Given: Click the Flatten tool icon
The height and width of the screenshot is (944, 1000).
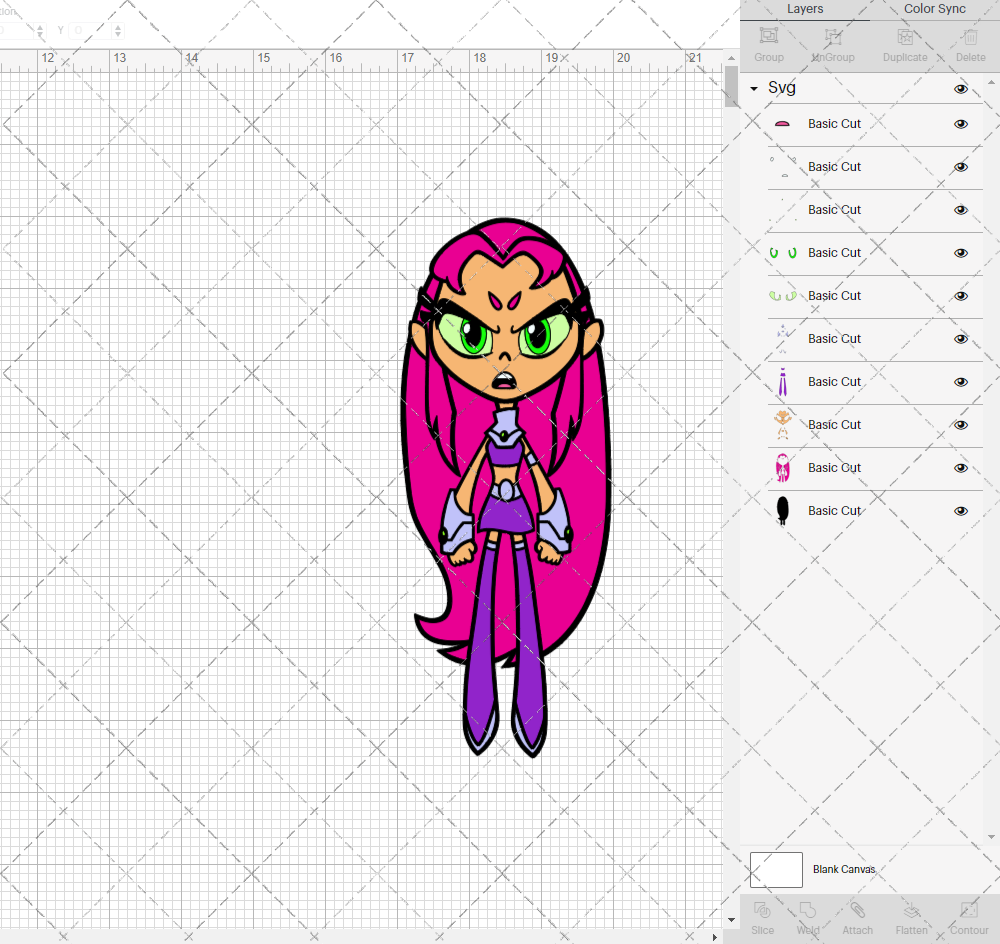Looking at the screenshot, I should pyautogui.click(x=911, y=909).
